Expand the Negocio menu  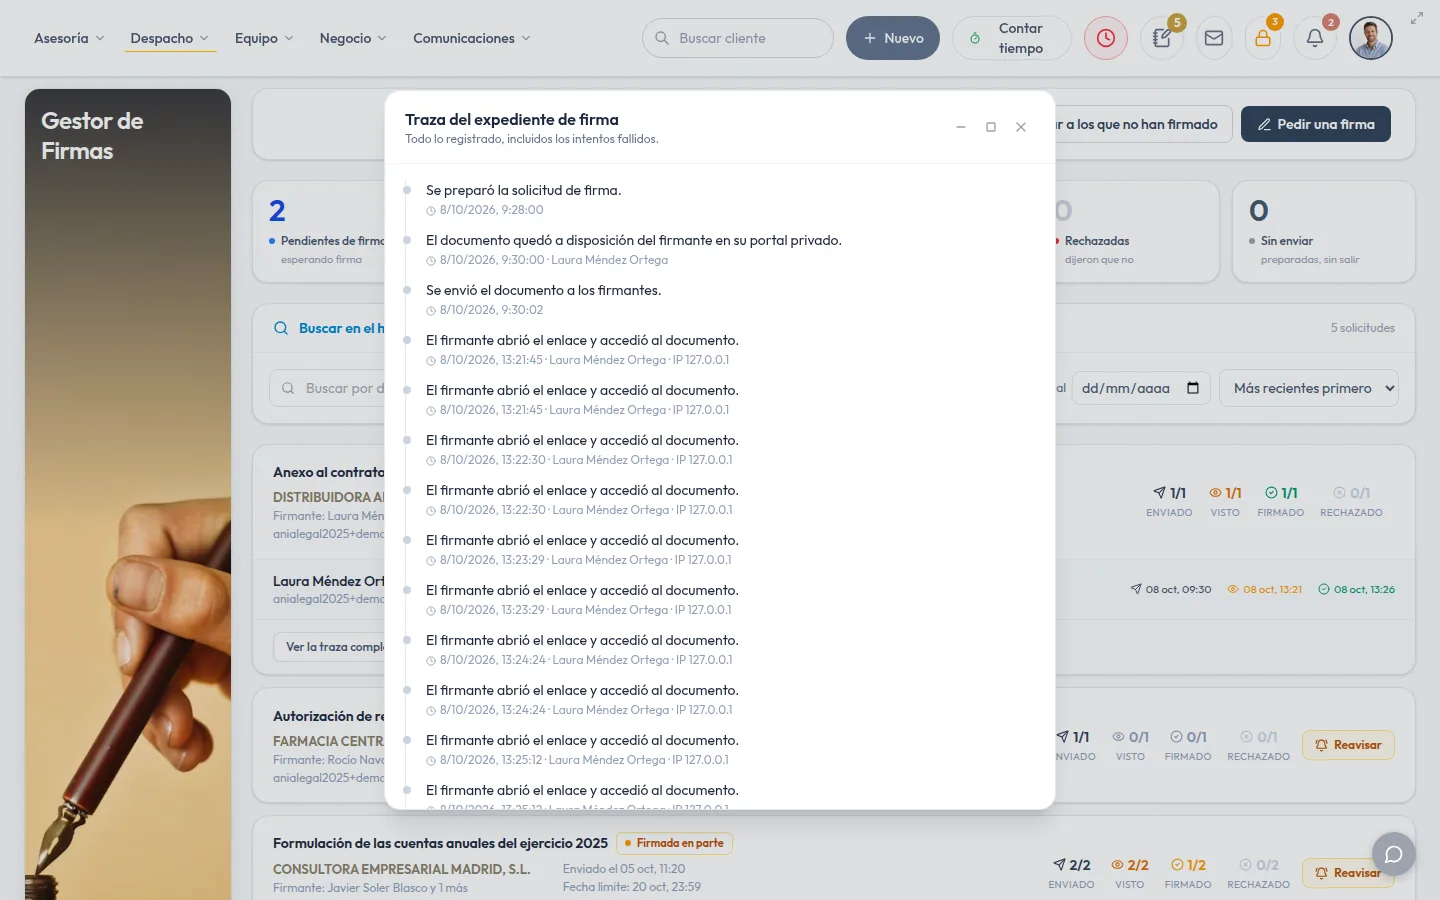point(353,38)
